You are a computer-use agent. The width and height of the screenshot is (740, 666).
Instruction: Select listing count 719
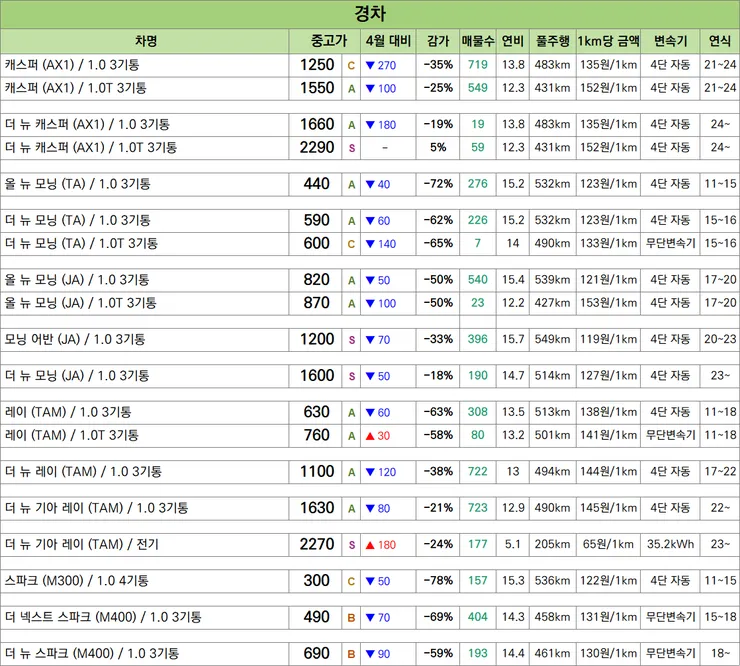coord(478,65)
